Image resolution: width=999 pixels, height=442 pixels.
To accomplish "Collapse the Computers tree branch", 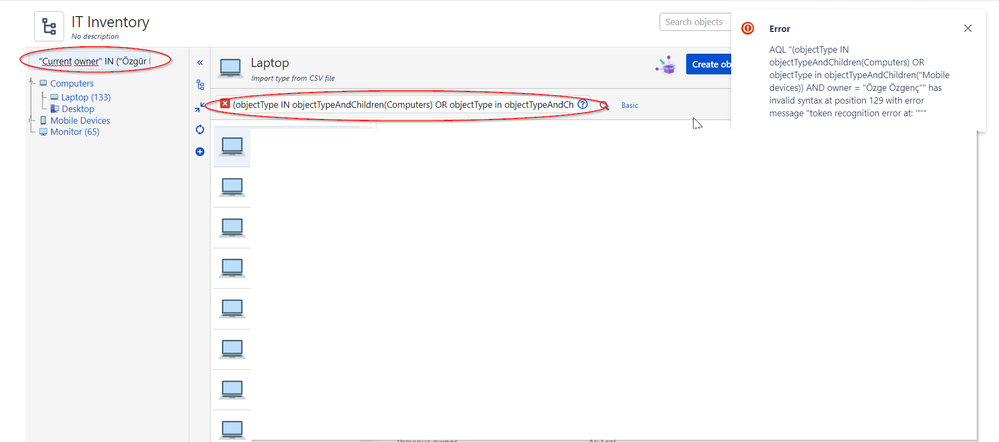I will tap(31, 83).
